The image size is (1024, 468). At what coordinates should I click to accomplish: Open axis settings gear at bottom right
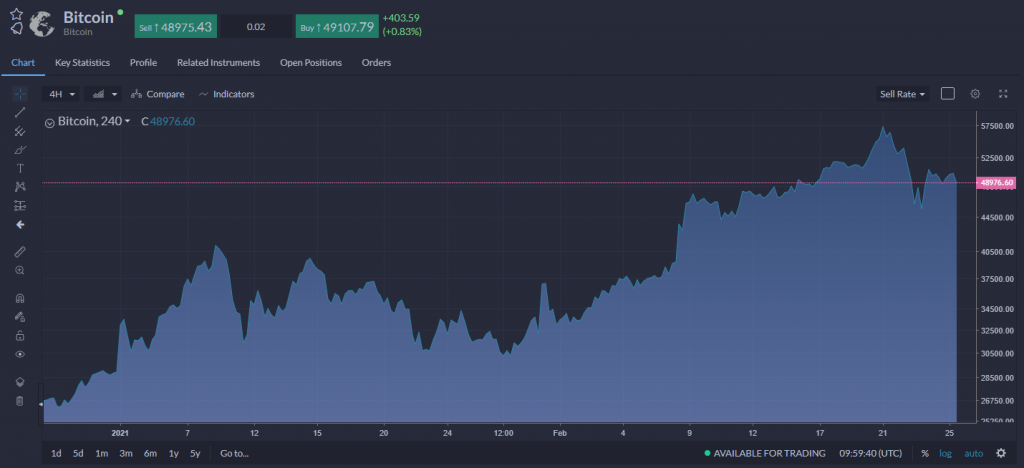(1001, 453)
